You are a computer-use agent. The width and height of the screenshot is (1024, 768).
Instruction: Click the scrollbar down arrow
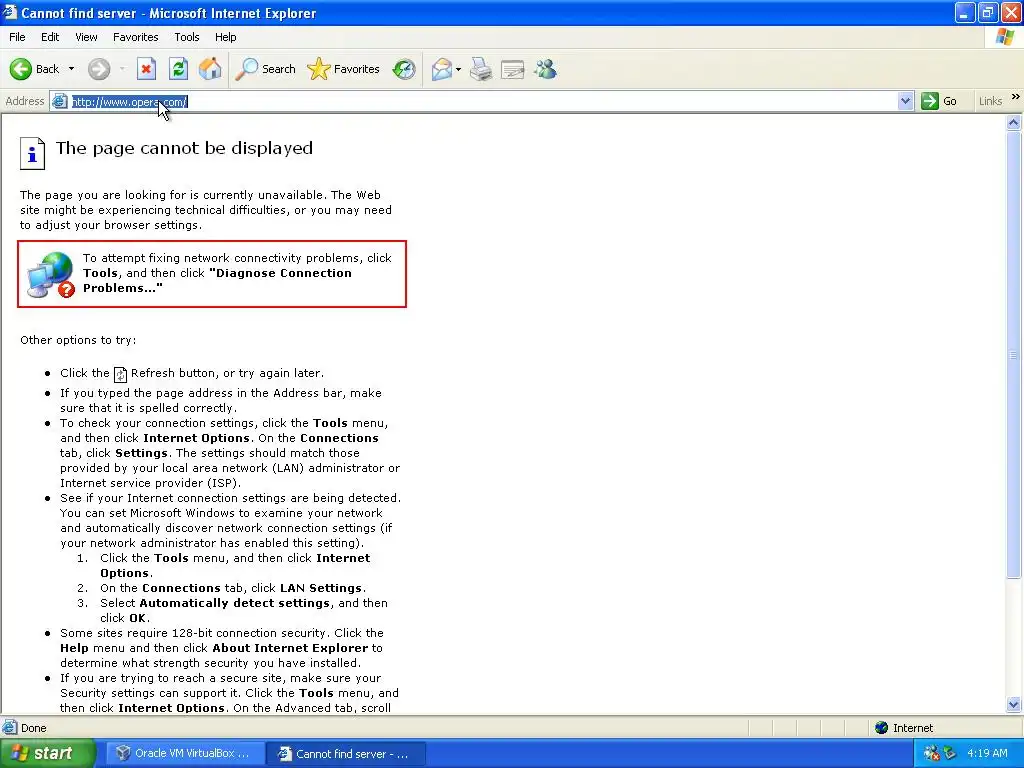(1014, 704)
